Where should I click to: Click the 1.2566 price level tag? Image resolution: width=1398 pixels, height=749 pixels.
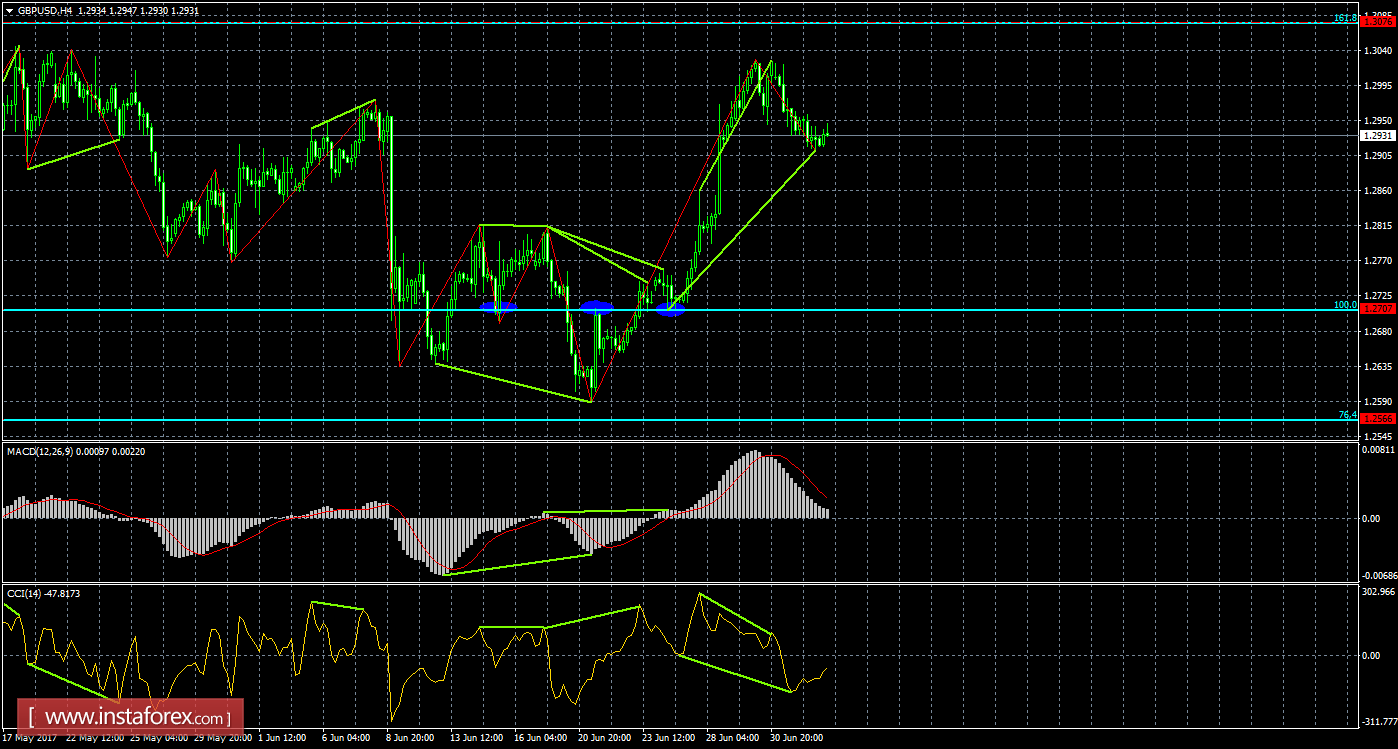coord(1376,418)
